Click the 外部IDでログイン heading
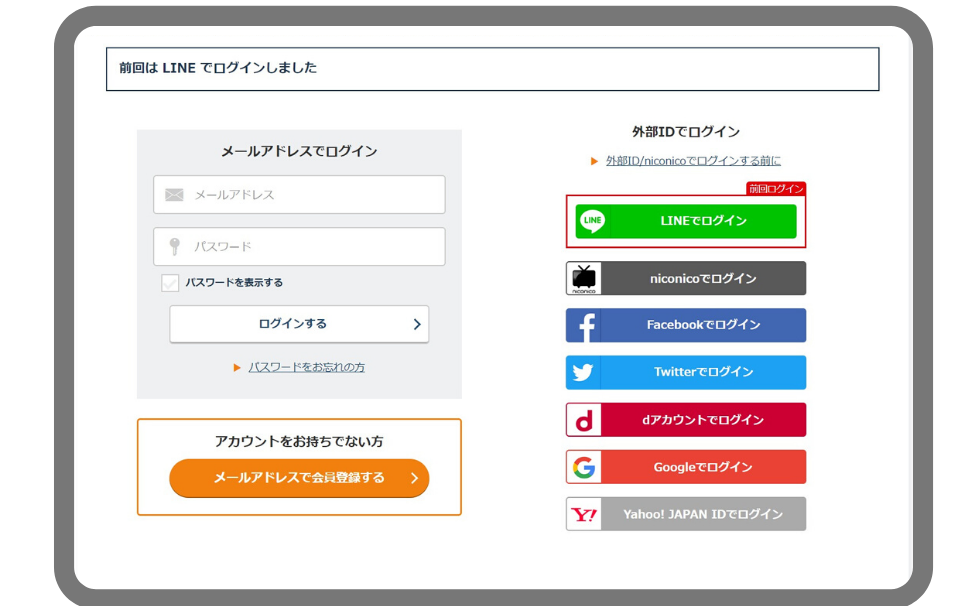Image resolution: width=970 pixels, height=606 pixels. pos(686,132)
